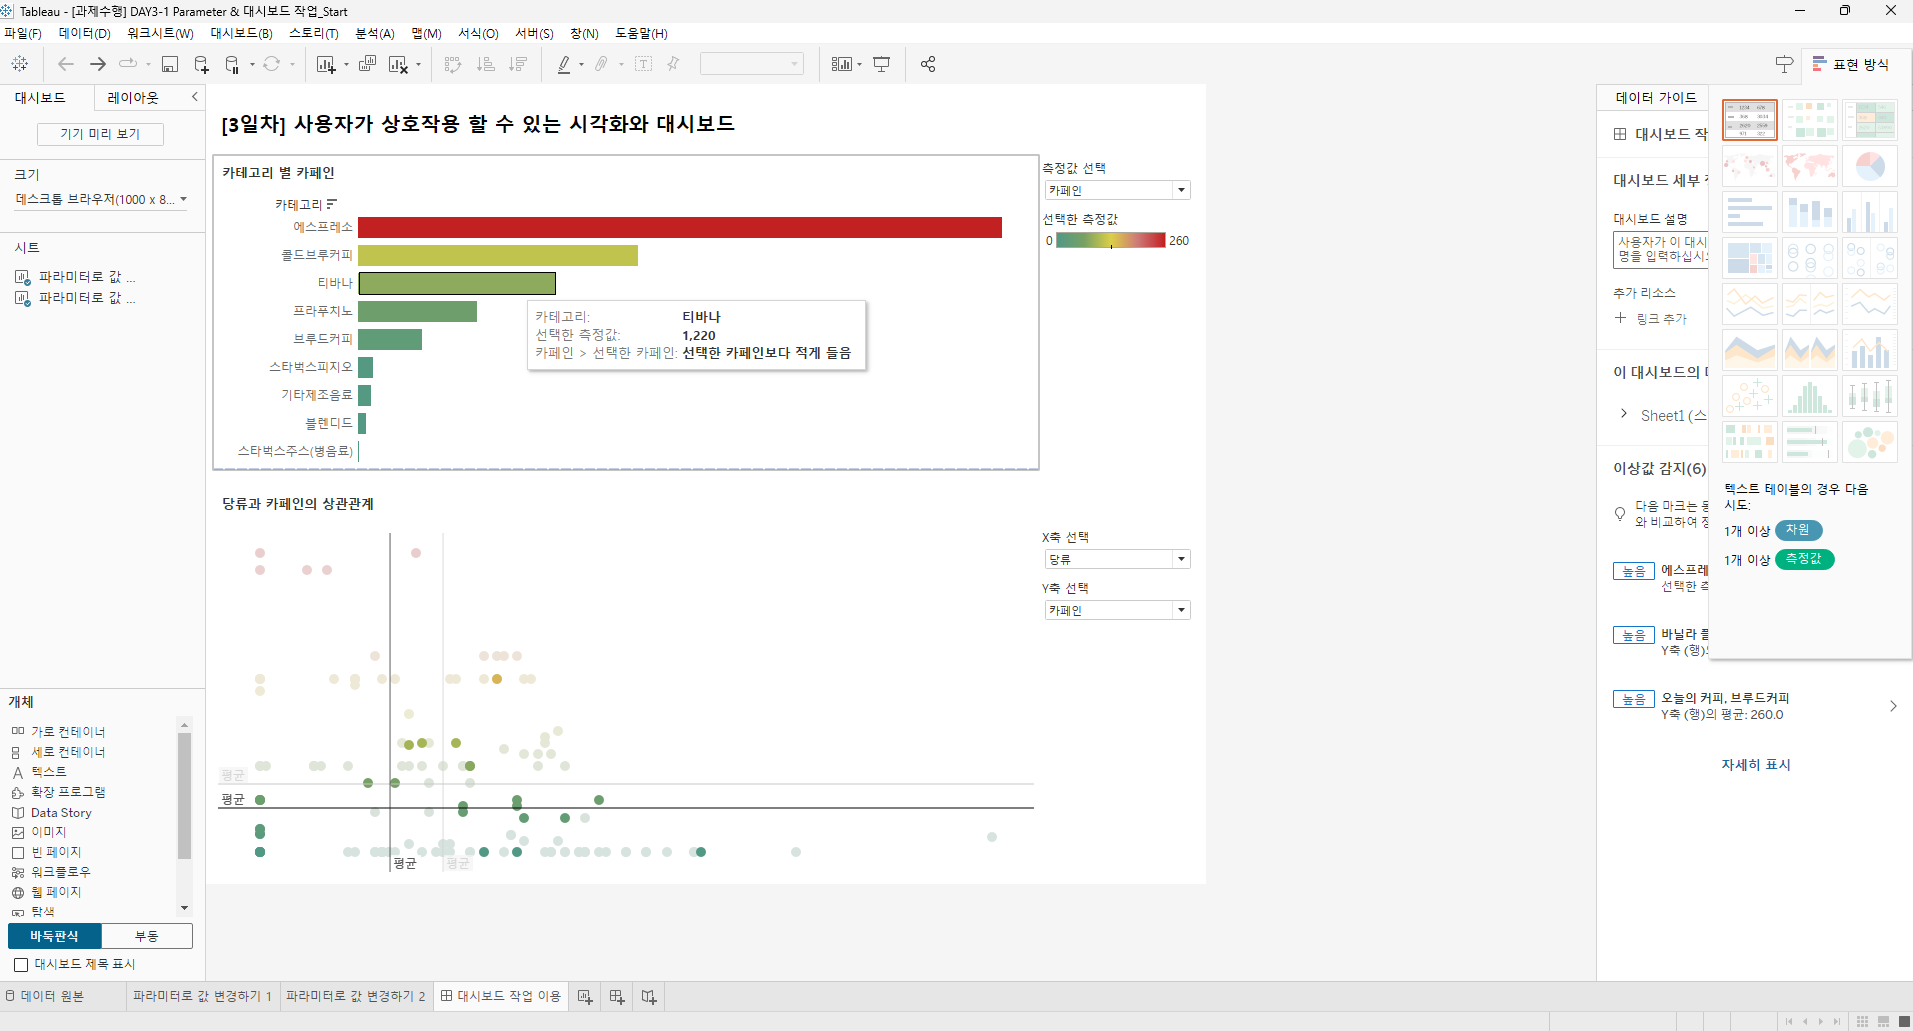Switch to the 레이아웃 tab
The height and width of the screenshot is (1031, 1913).
(x=133, y=97)
